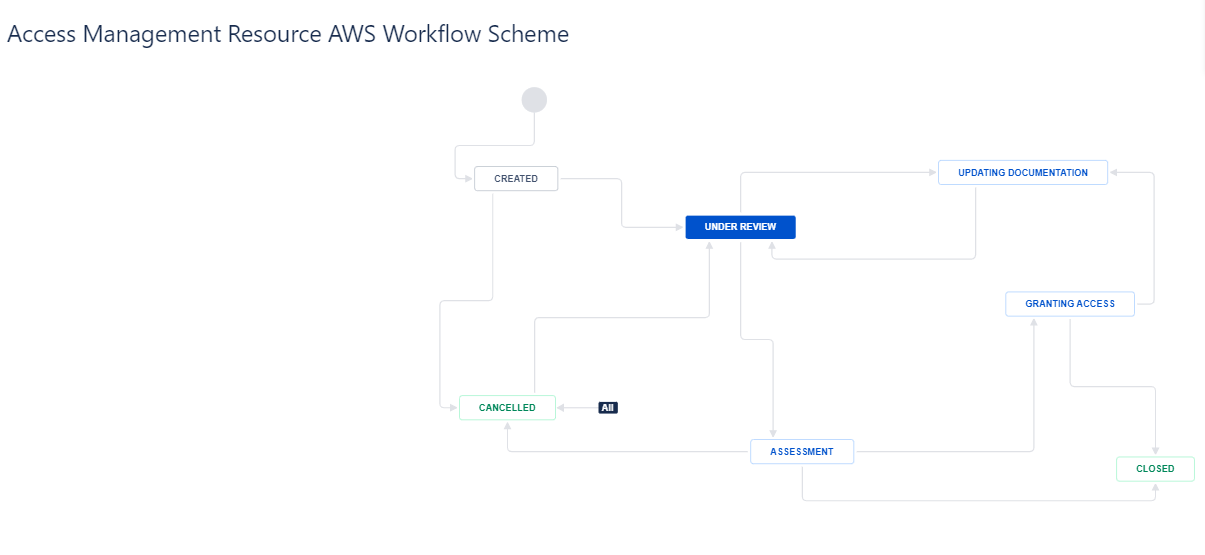
Task: Click the All transition badge
Action: tap(608, 408)
